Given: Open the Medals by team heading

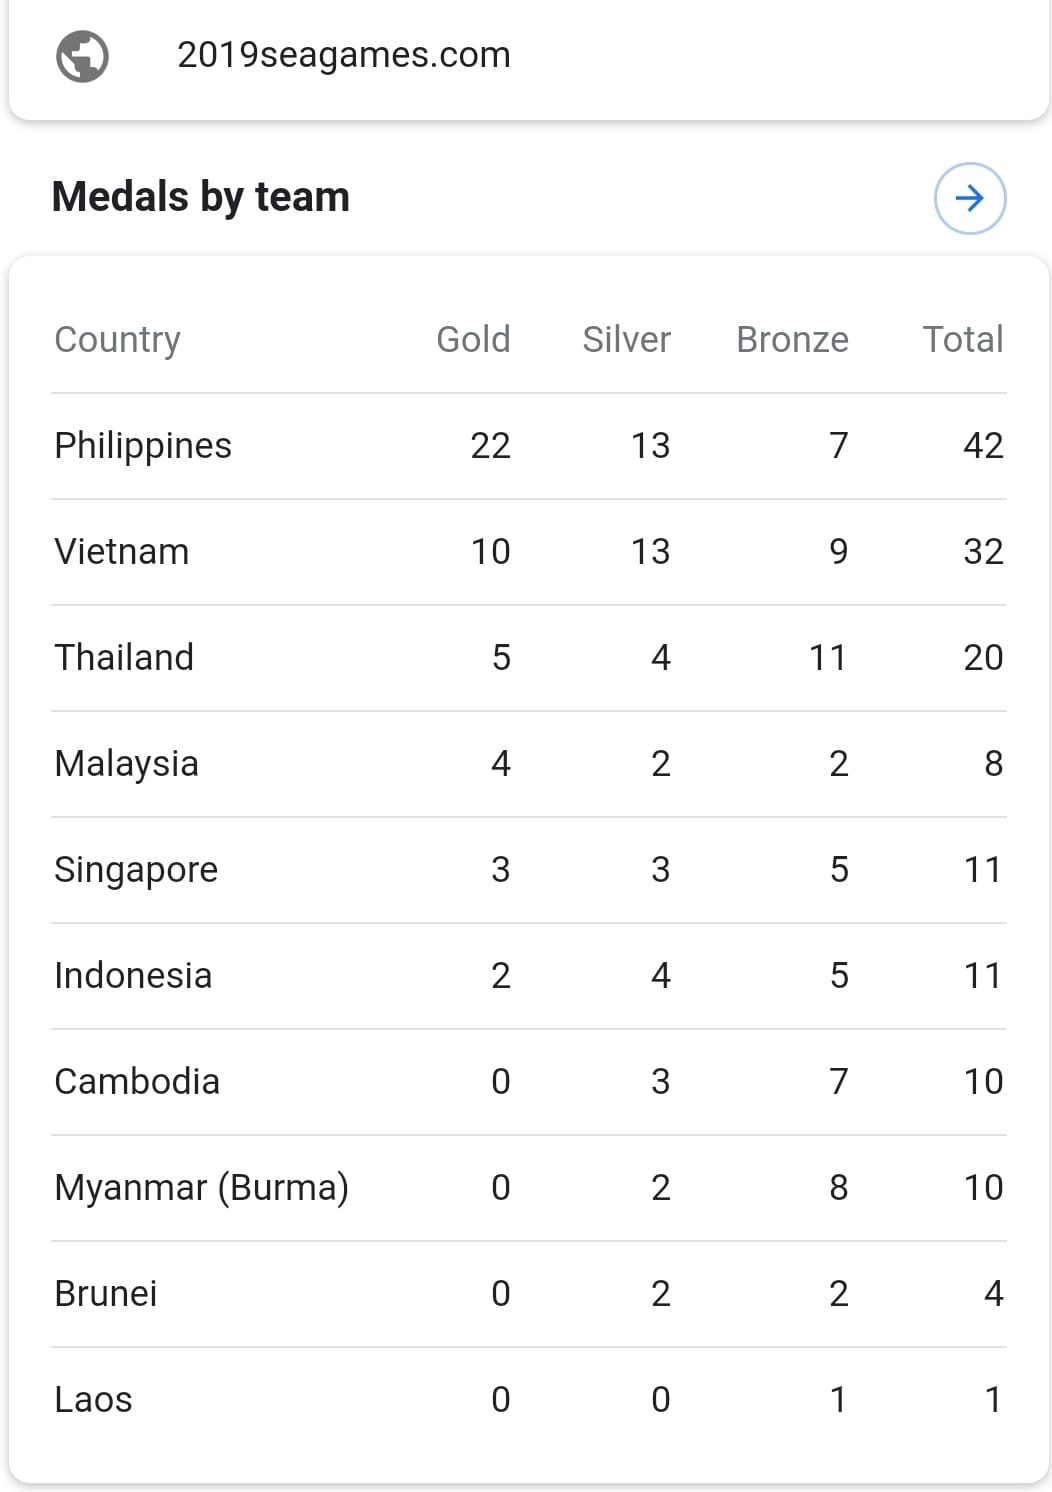Looking at the screenshot, I should pyautogui.click(x=201, y=197).
